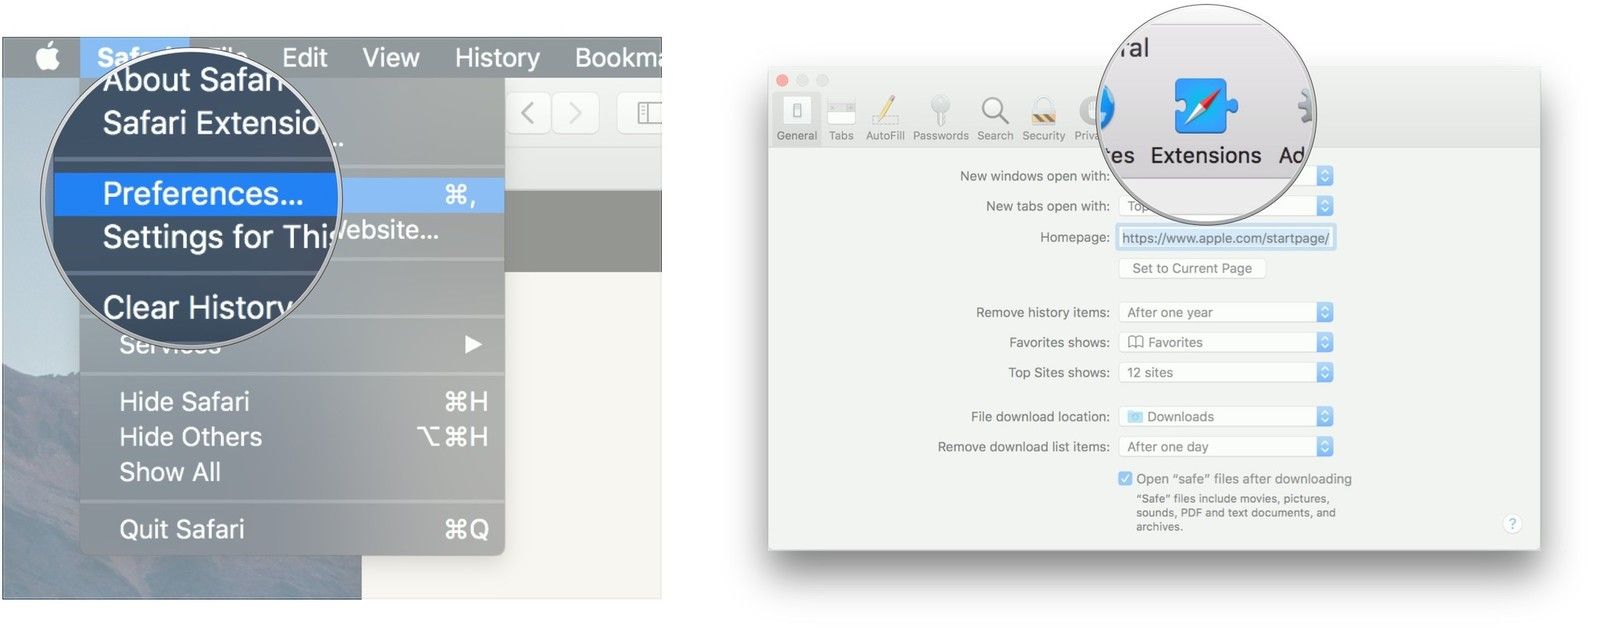Click the Safari back arrow button
This screenshot has width=1600, height=633.
click(528, 113)
